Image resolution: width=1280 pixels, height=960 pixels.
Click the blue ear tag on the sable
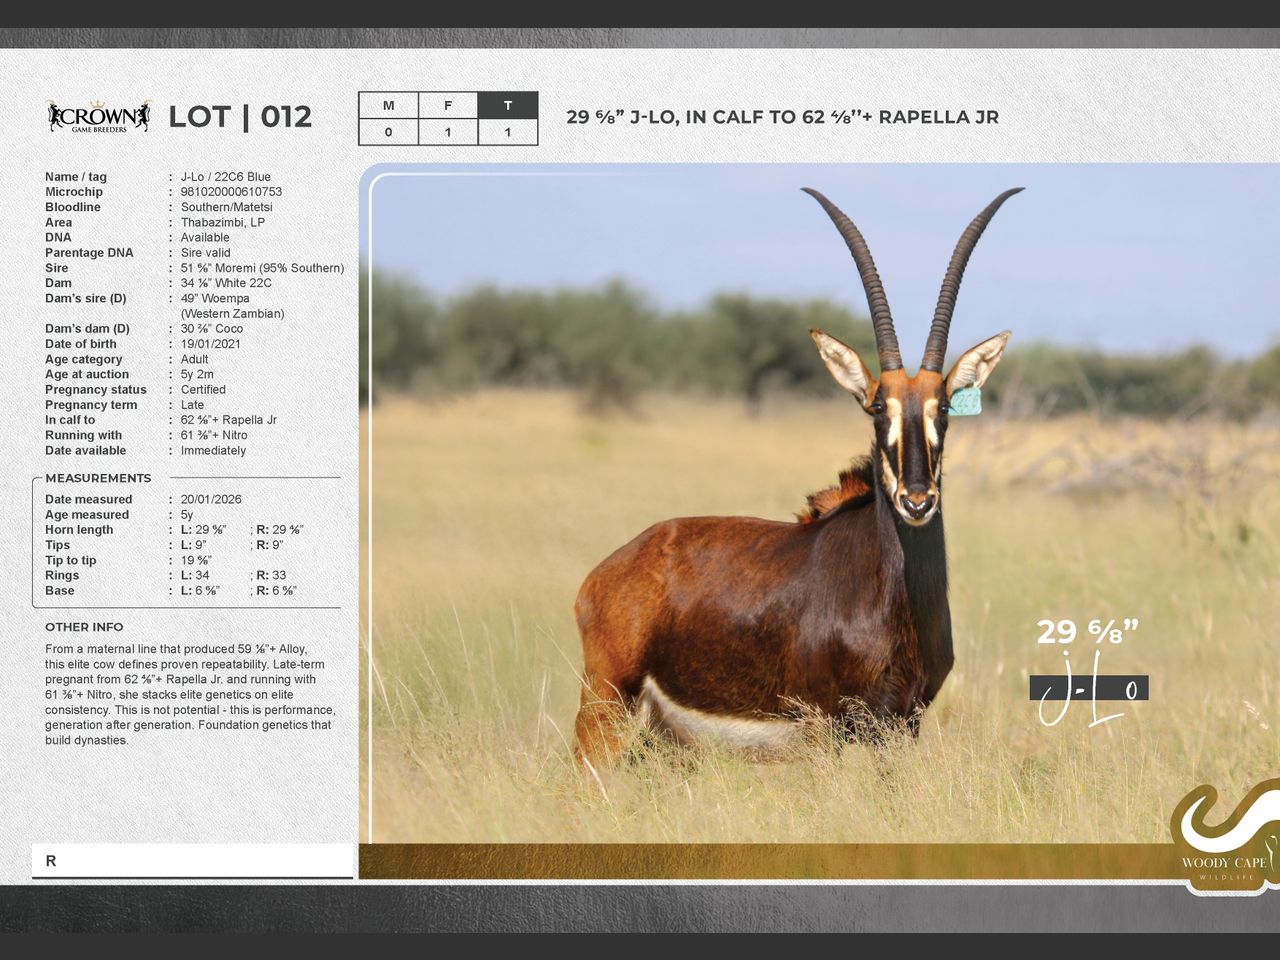pos(965,401)
